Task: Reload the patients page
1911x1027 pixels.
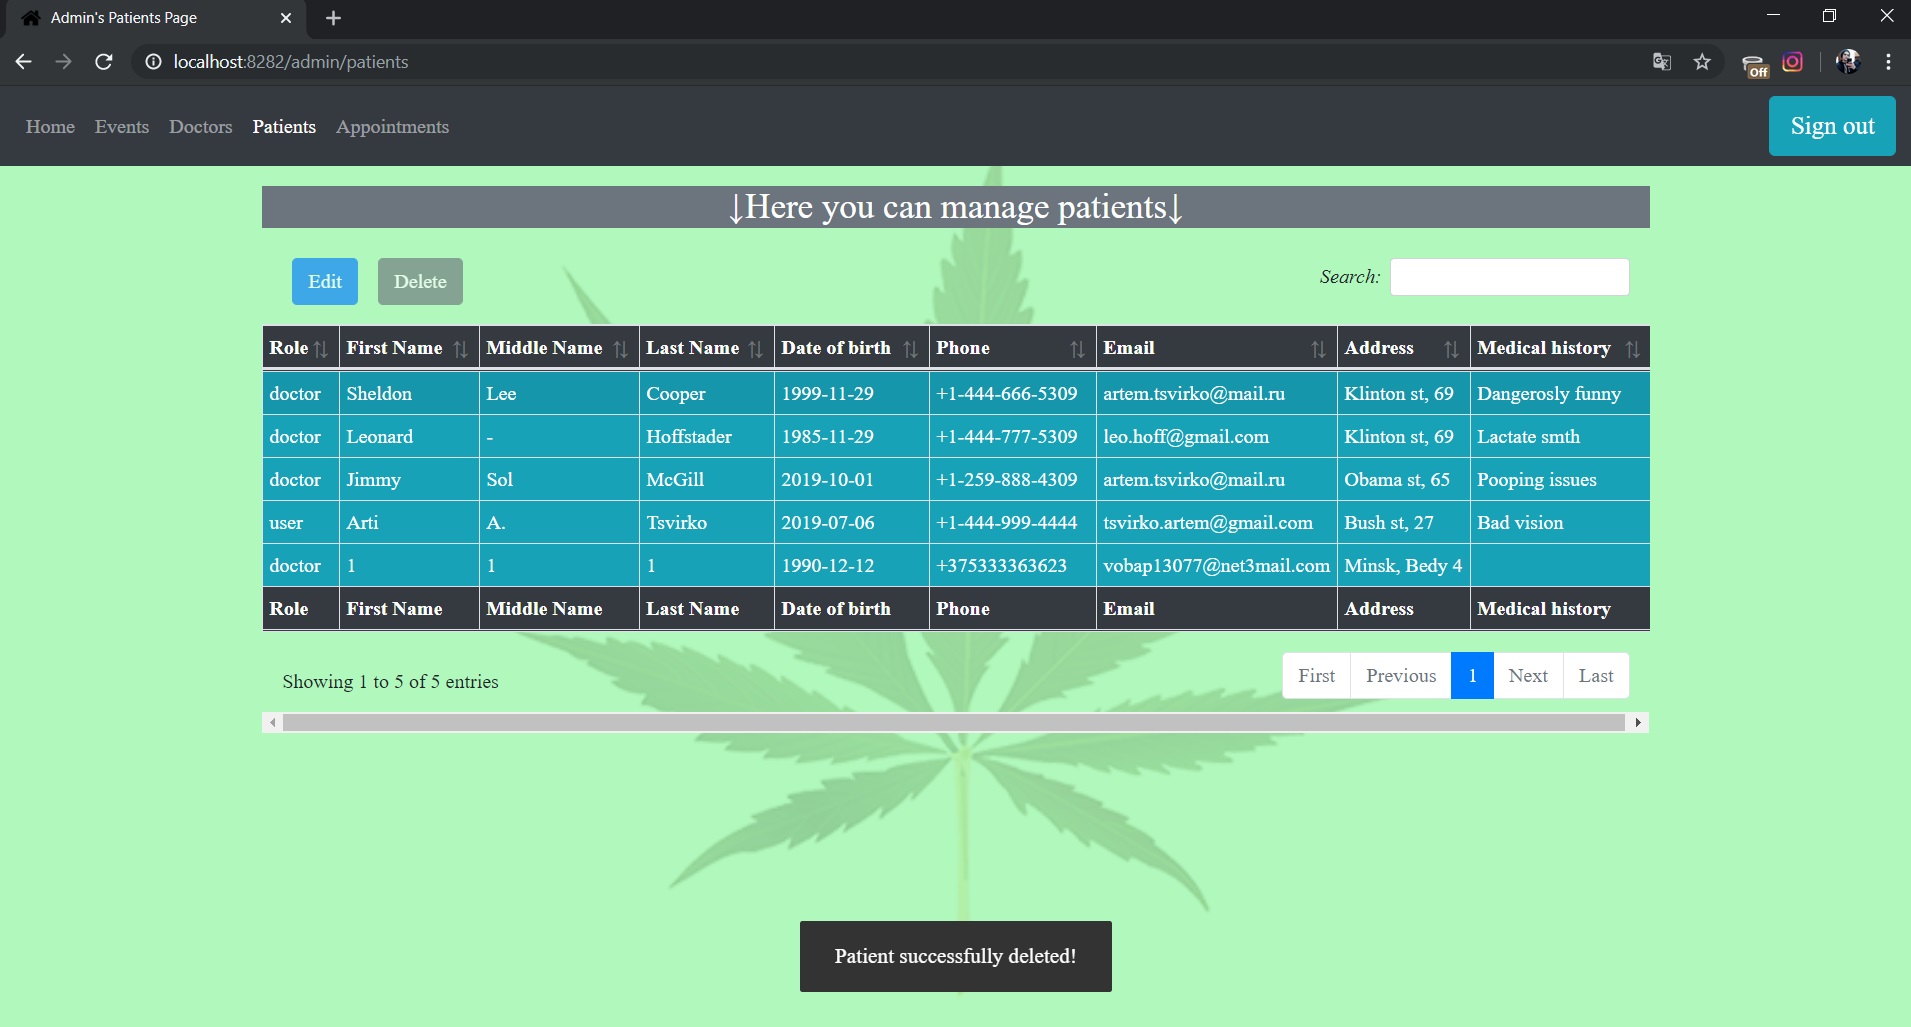Action: (x=103, y=62)
